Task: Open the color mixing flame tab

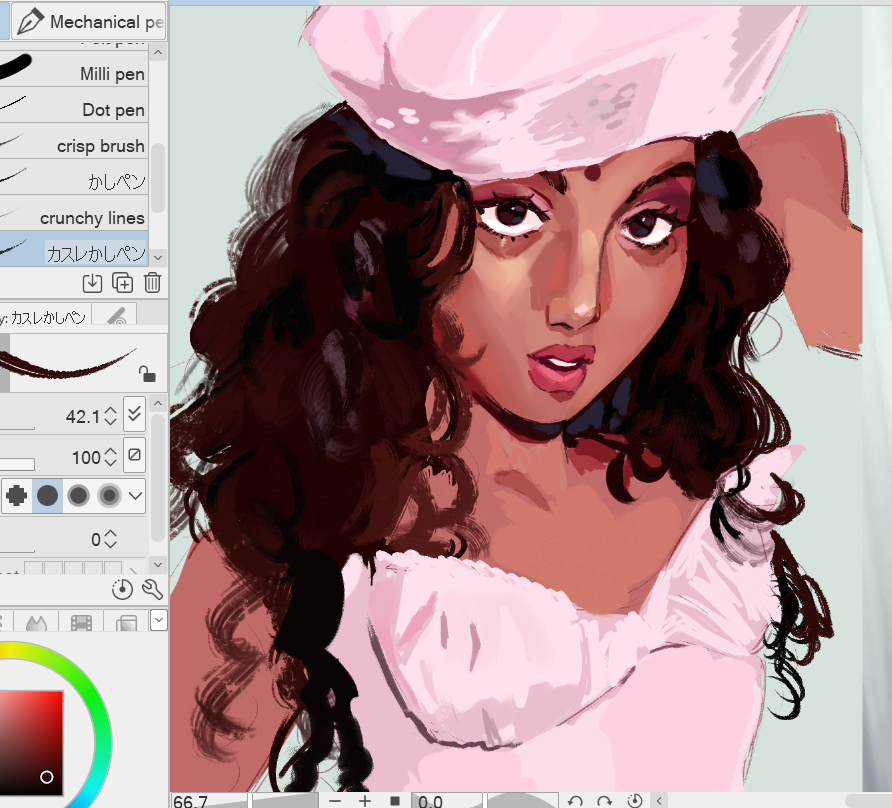Action: click(36, 622)
